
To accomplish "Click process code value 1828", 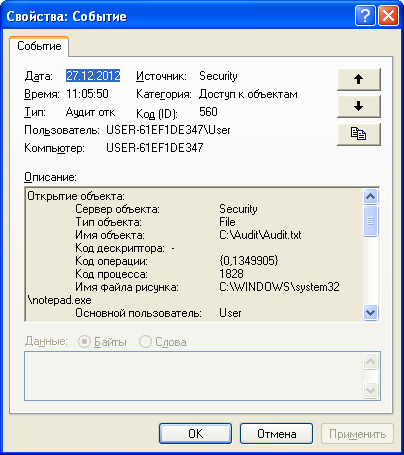I will click(231, 274).
